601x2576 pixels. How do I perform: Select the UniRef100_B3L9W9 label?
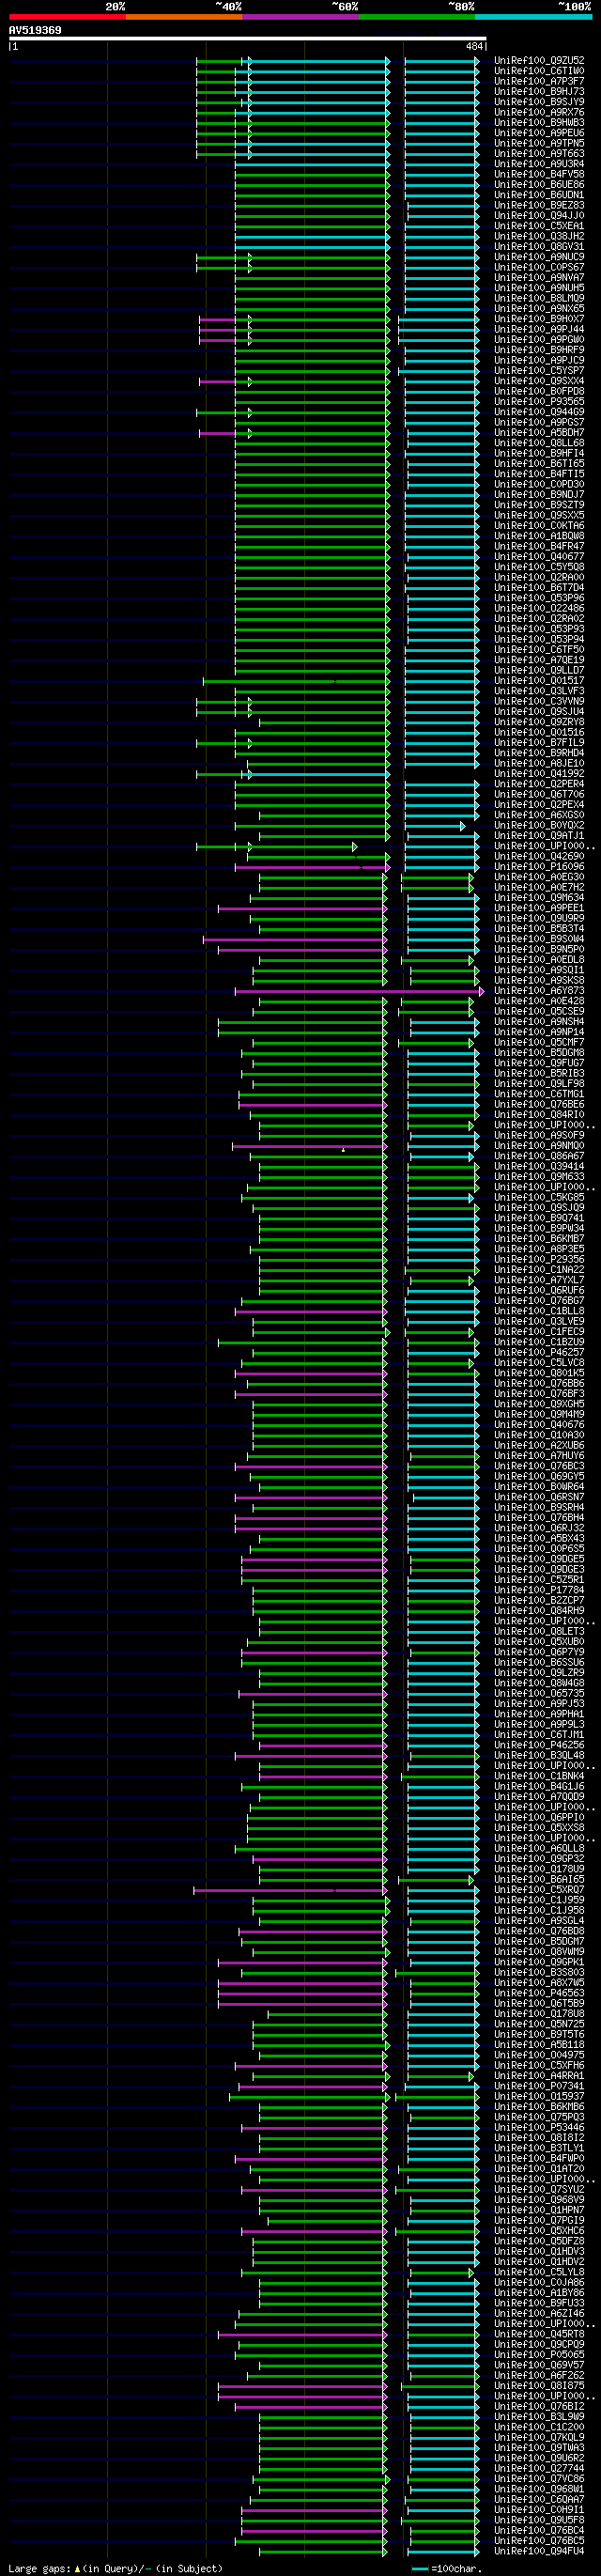tap(539, 2417)
